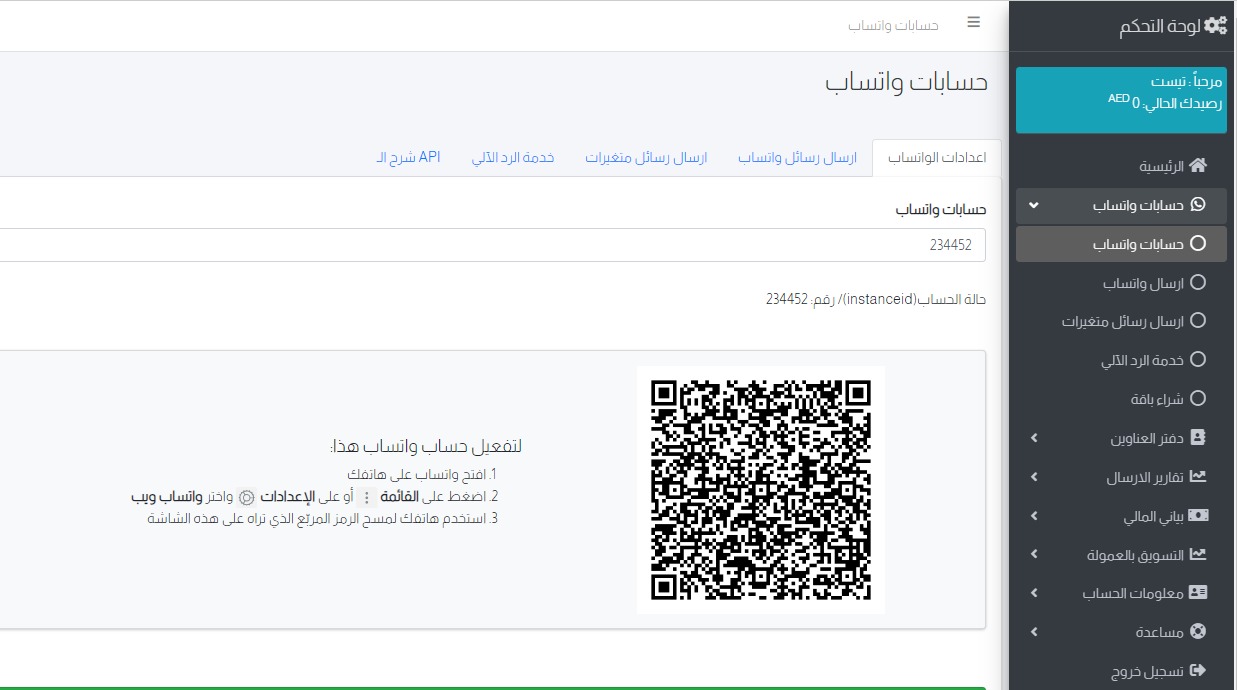Click the teal balance welcome box
Image resolution: width=1237 pixels, height=690 pixels.
(1121, 100)
